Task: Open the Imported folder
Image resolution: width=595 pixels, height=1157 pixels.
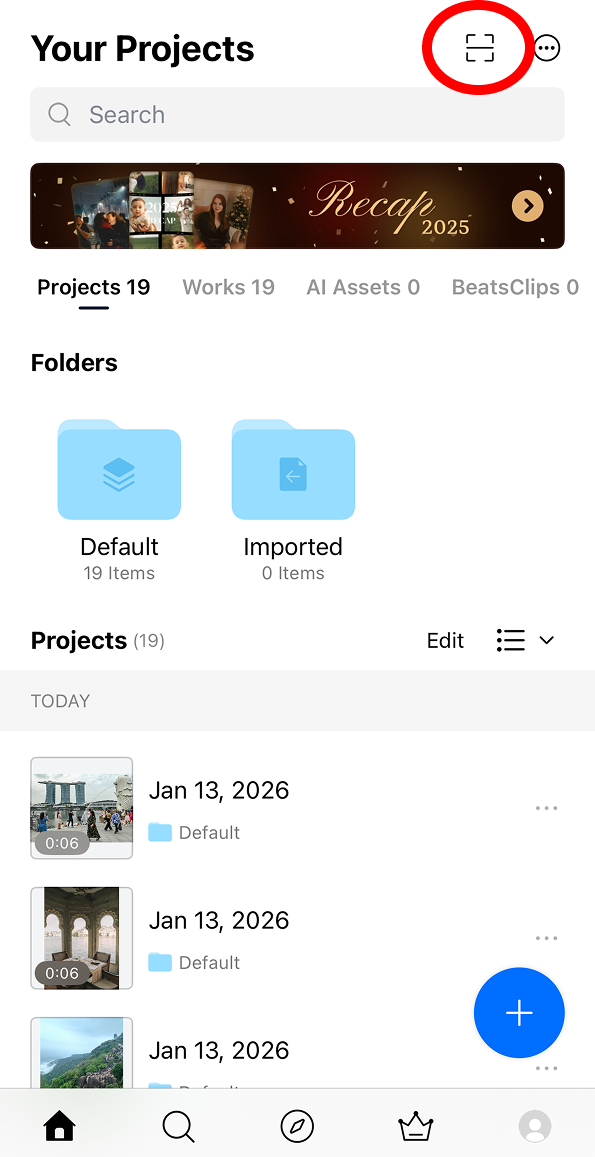Action: click(293, 470)
